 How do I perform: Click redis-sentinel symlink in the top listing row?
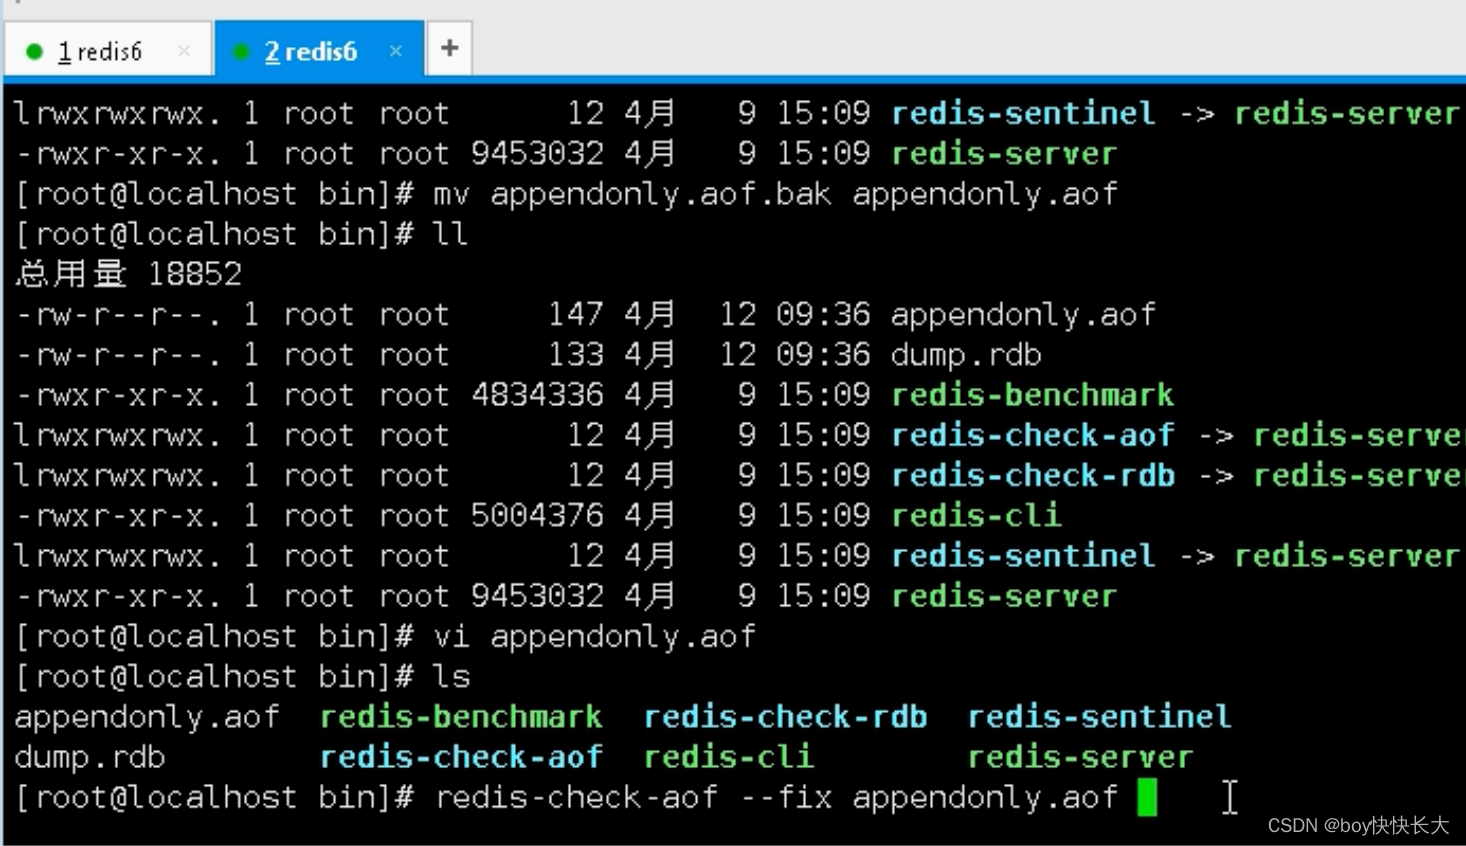(1023, 113)
